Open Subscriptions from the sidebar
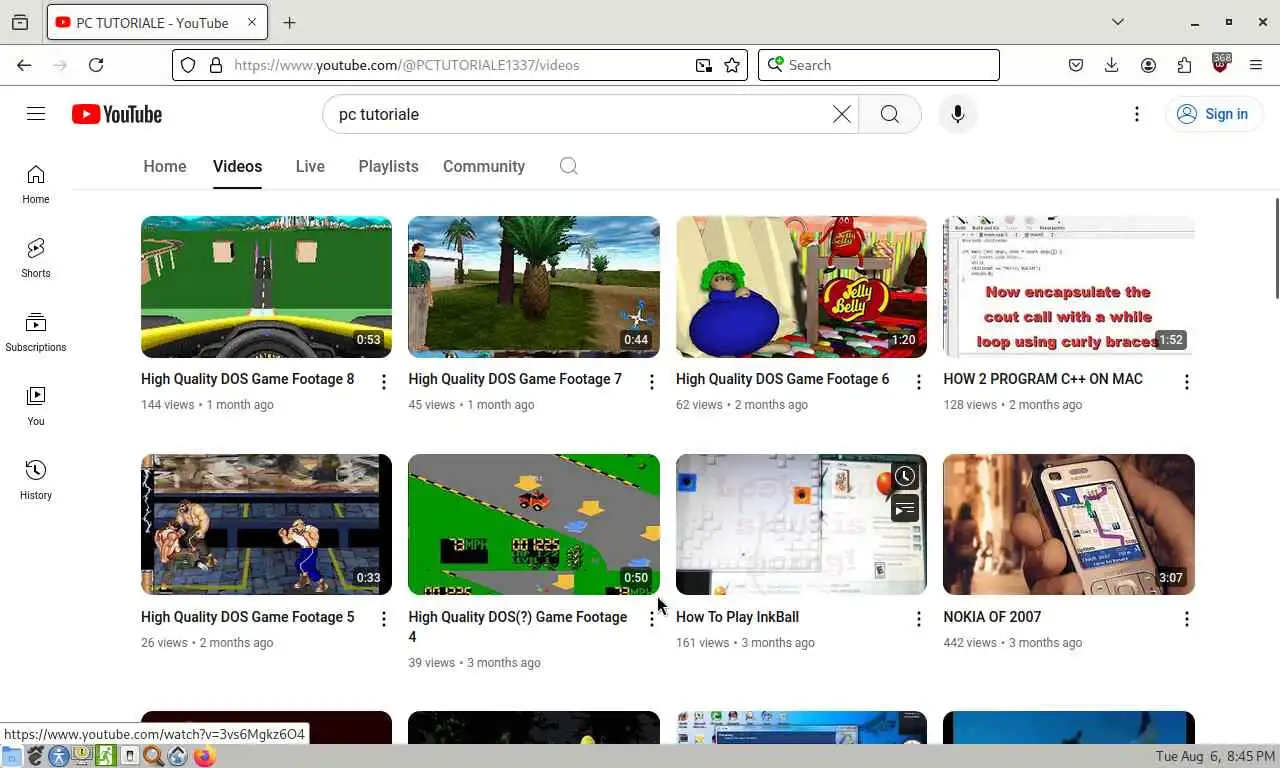Image resolution: width=1280 pixels, height=768 pixels. pyautogui.click(x=36, y=332)
